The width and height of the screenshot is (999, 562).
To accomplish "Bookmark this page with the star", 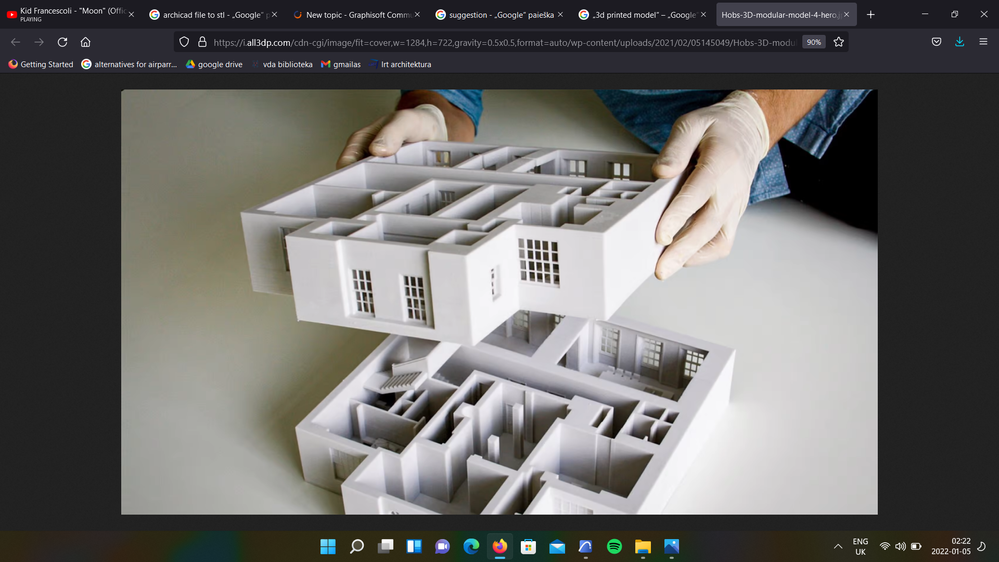I will [838, 42].
